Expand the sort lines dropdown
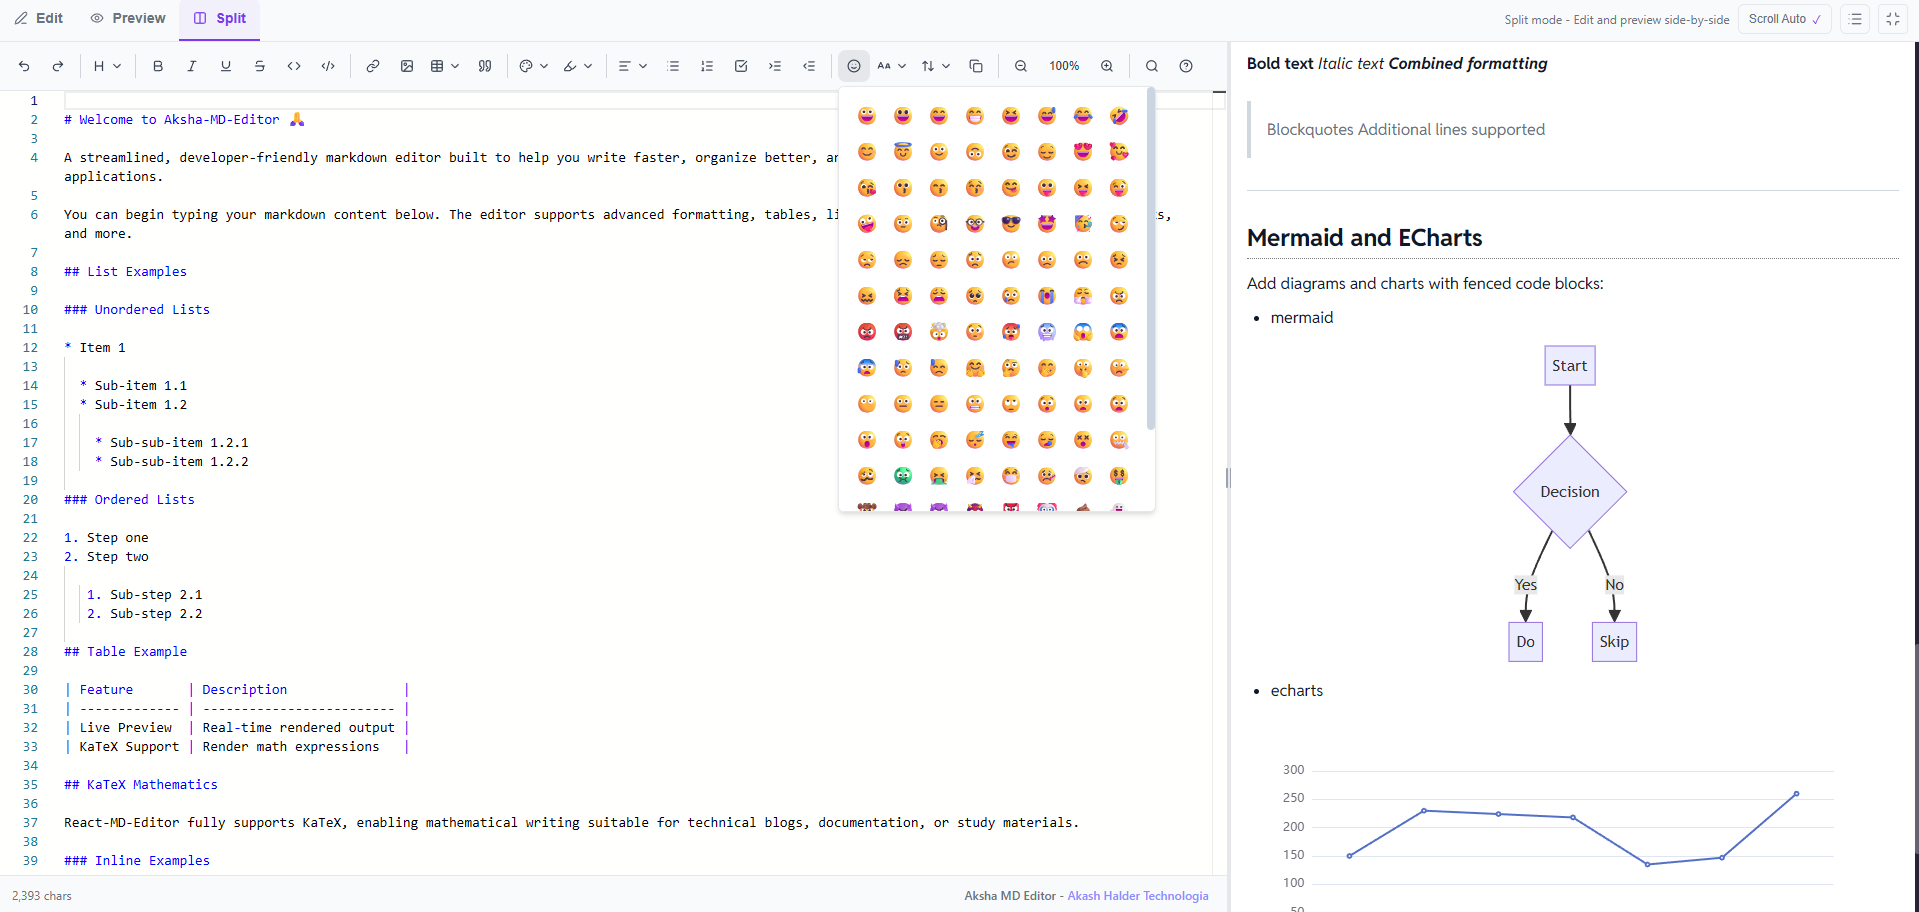This screenshot has width=1919, height=912. click(x=936, y=66)
